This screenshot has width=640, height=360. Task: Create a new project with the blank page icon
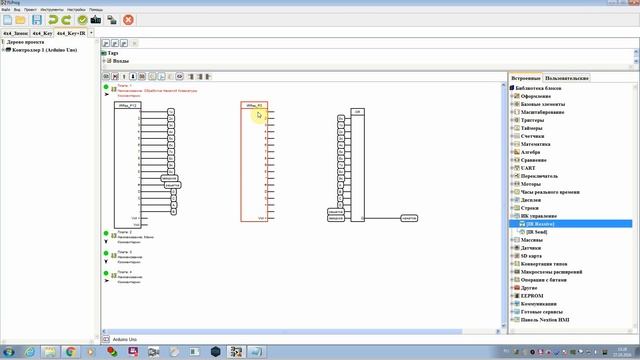[7, 20]
